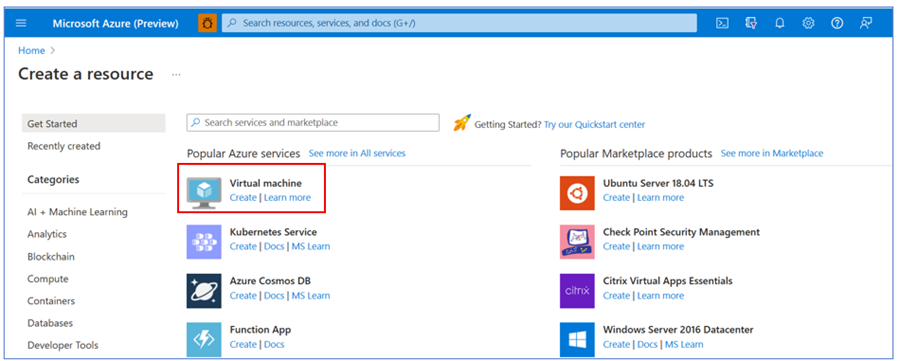Open the Compute category
Screen dimensions: 900x361
pos(48,279)
